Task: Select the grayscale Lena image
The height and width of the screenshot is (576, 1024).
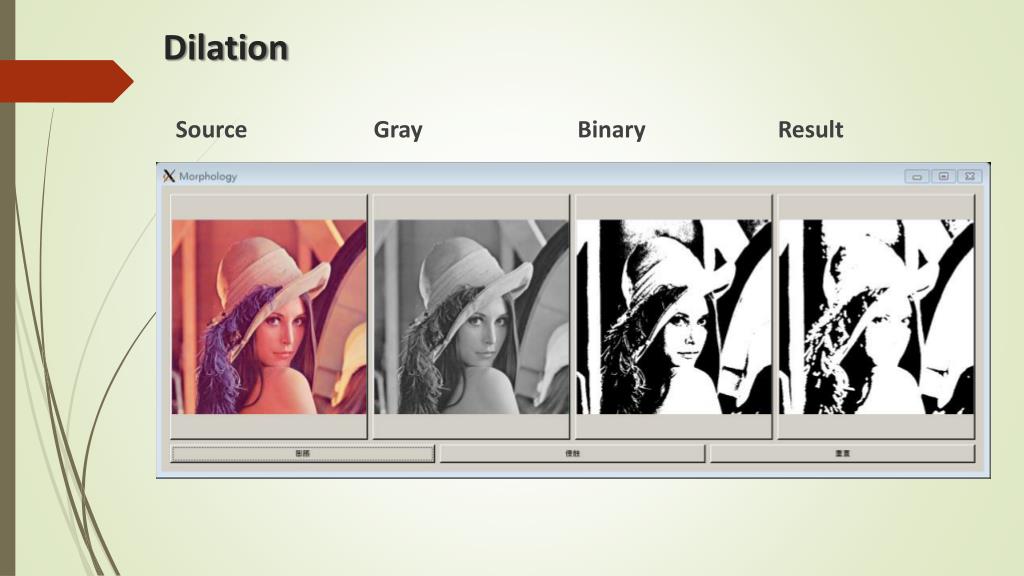Action: point(472,317)
